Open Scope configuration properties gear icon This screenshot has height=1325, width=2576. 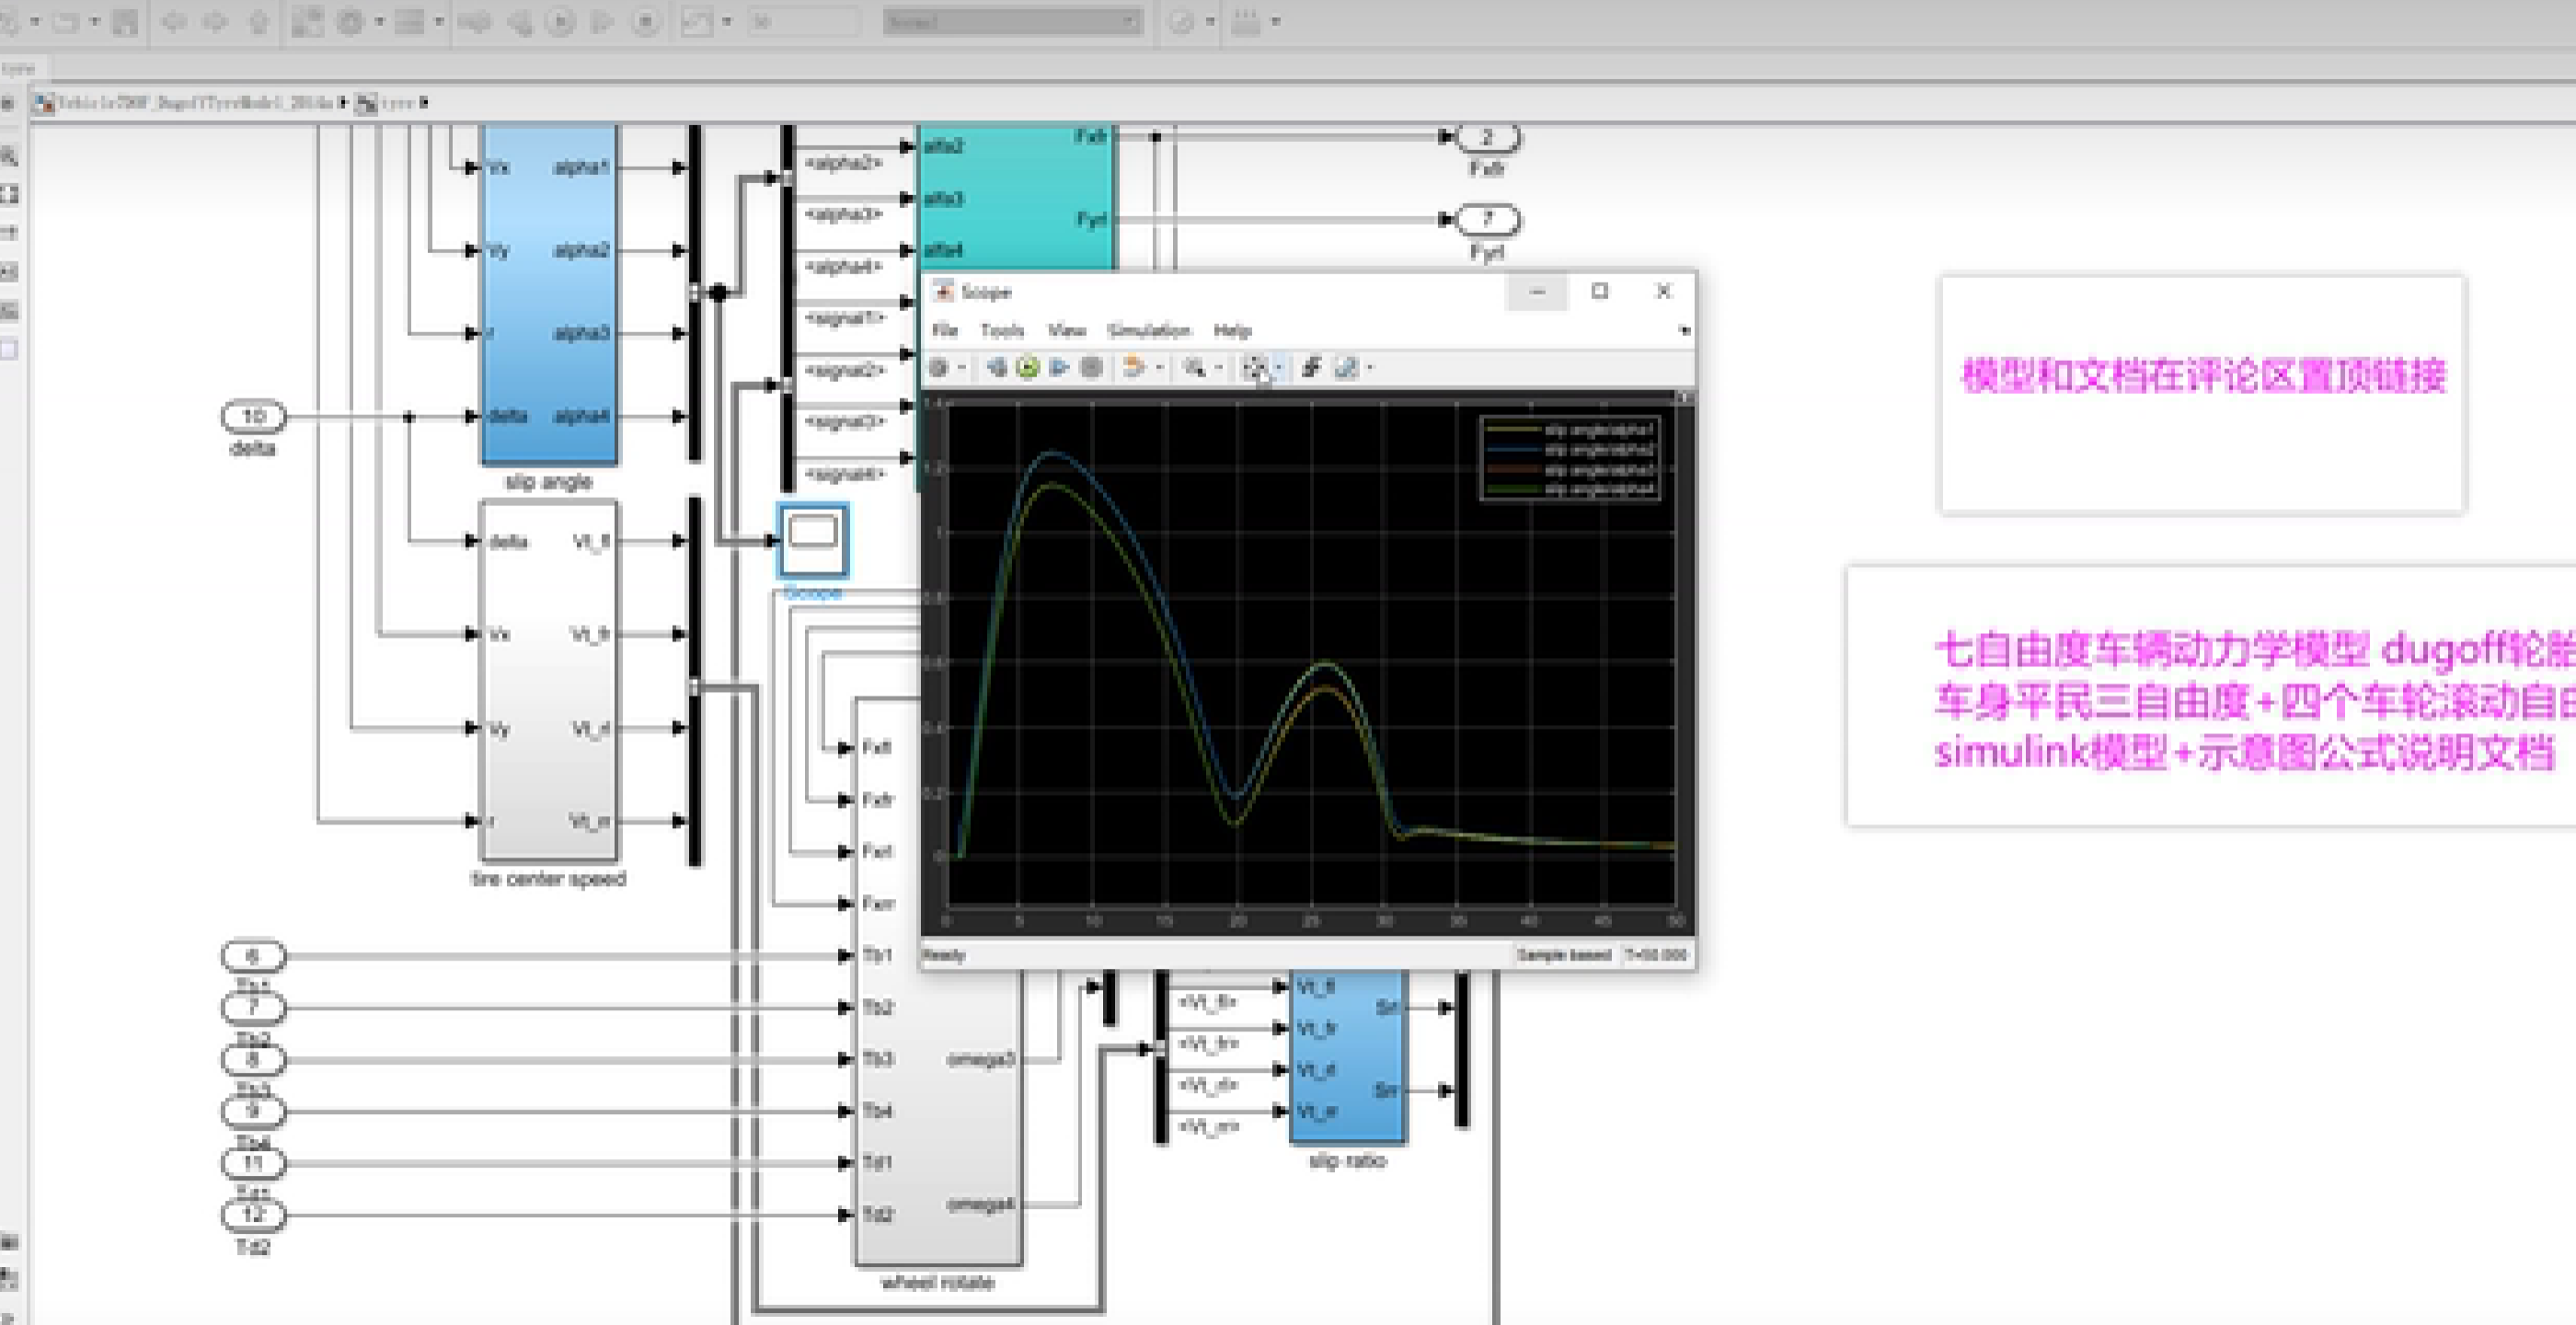[x=938, y=367]
